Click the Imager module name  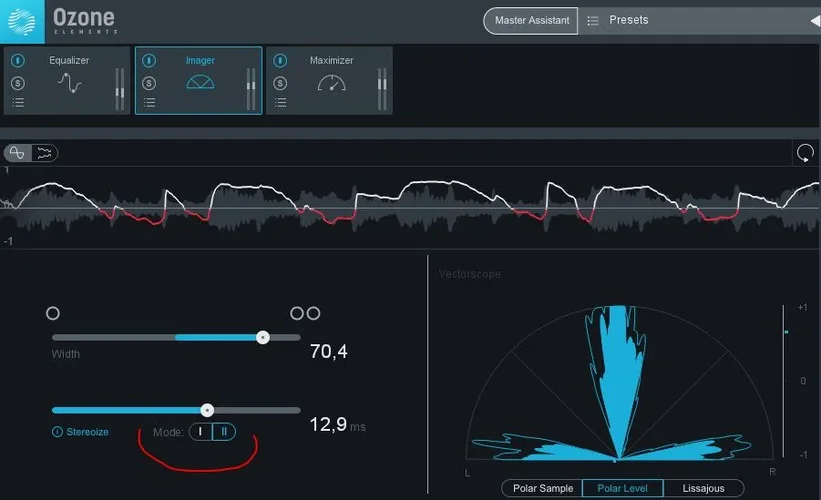point(201,61)
